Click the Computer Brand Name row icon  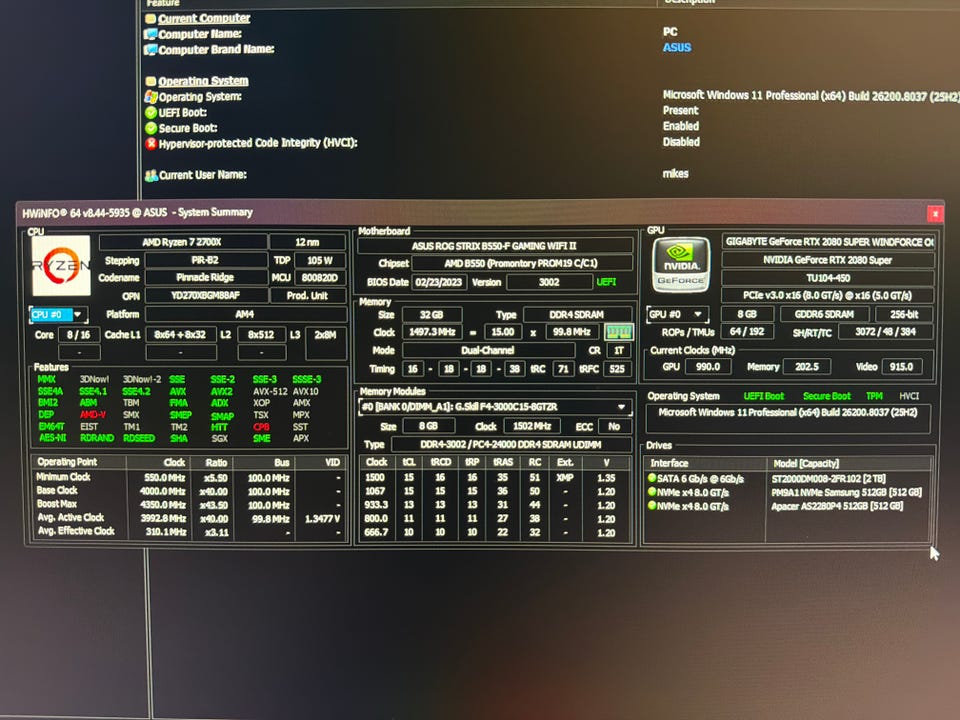tap(151, 50)
